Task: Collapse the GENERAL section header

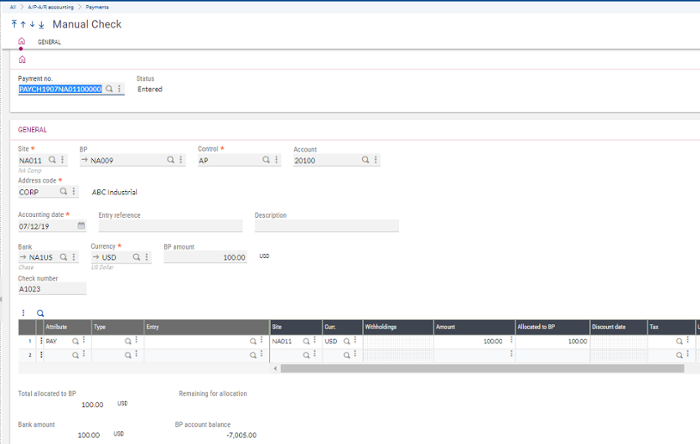Action: pos(33,130)
